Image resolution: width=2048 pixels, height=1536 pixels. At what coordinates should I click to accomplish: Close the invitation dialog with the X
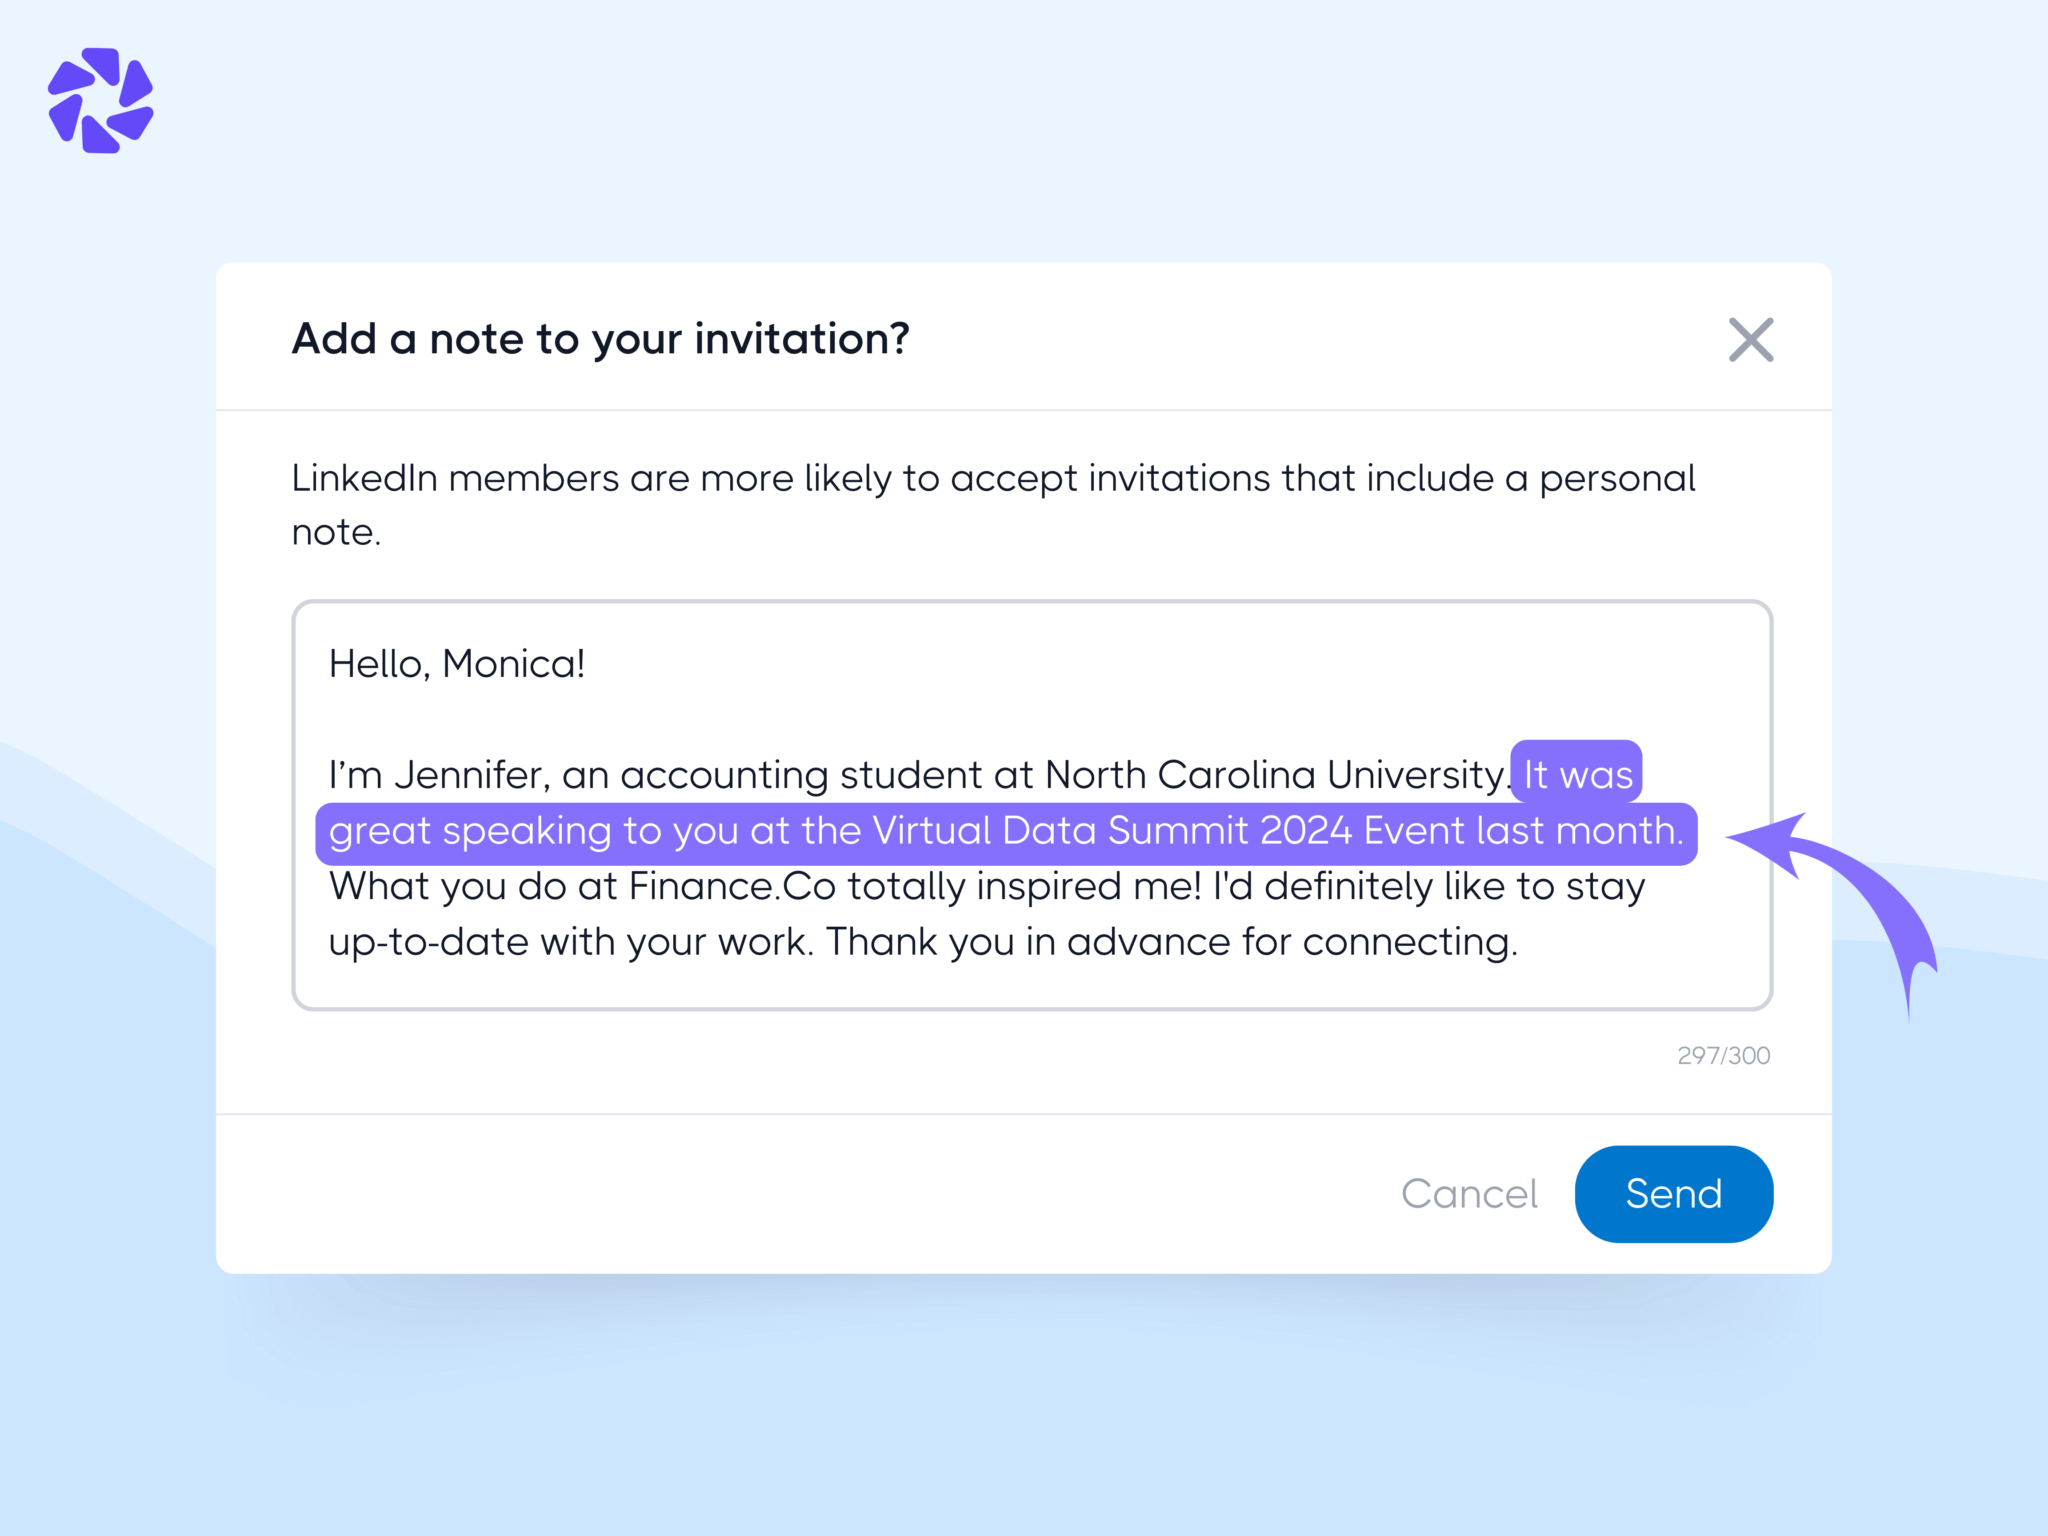click(x=1751, y=341)
